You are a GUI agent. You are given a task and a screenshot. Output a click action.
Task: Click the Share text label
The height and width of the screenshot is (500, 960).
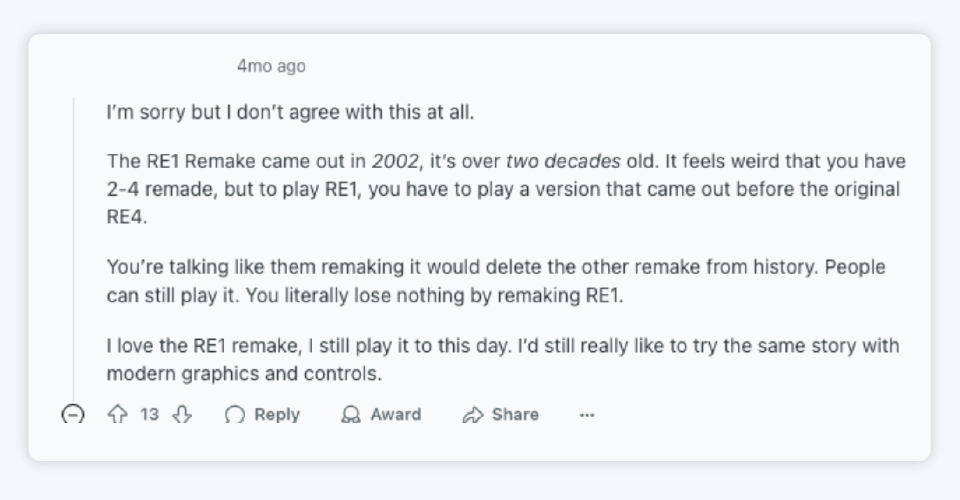[x=515, y=414]
